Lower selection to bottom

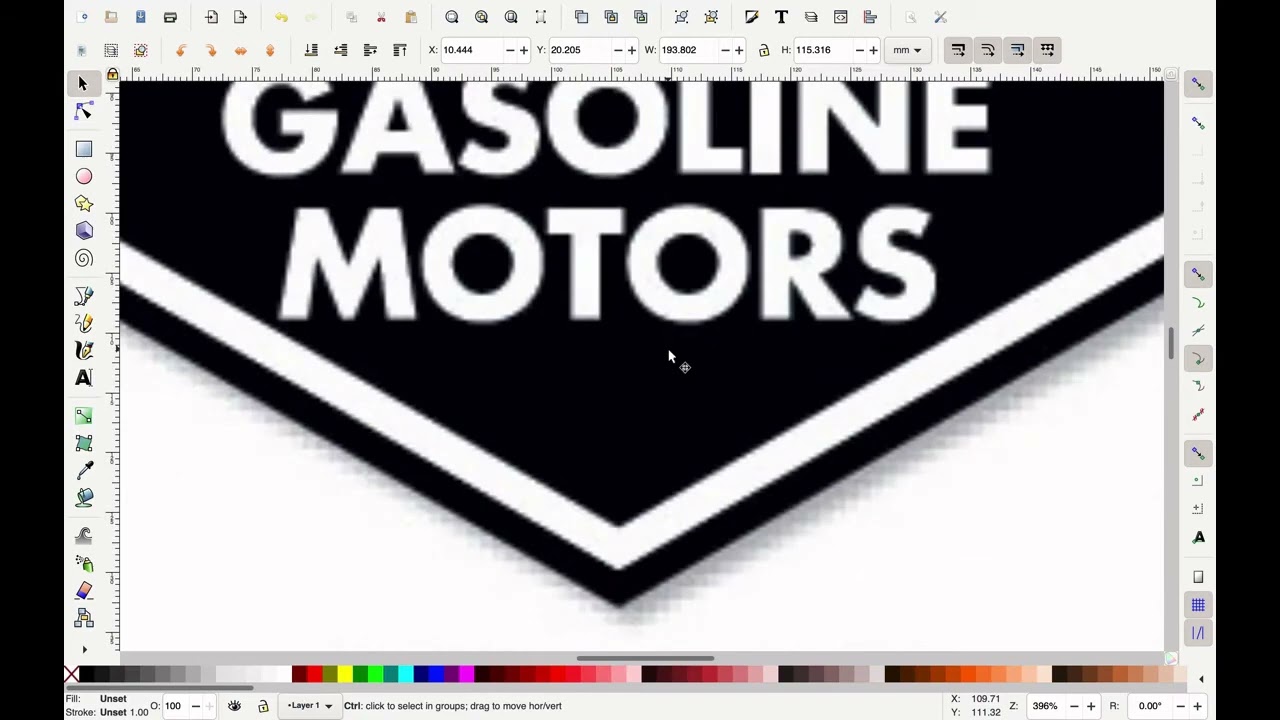(x=311, y=50)
